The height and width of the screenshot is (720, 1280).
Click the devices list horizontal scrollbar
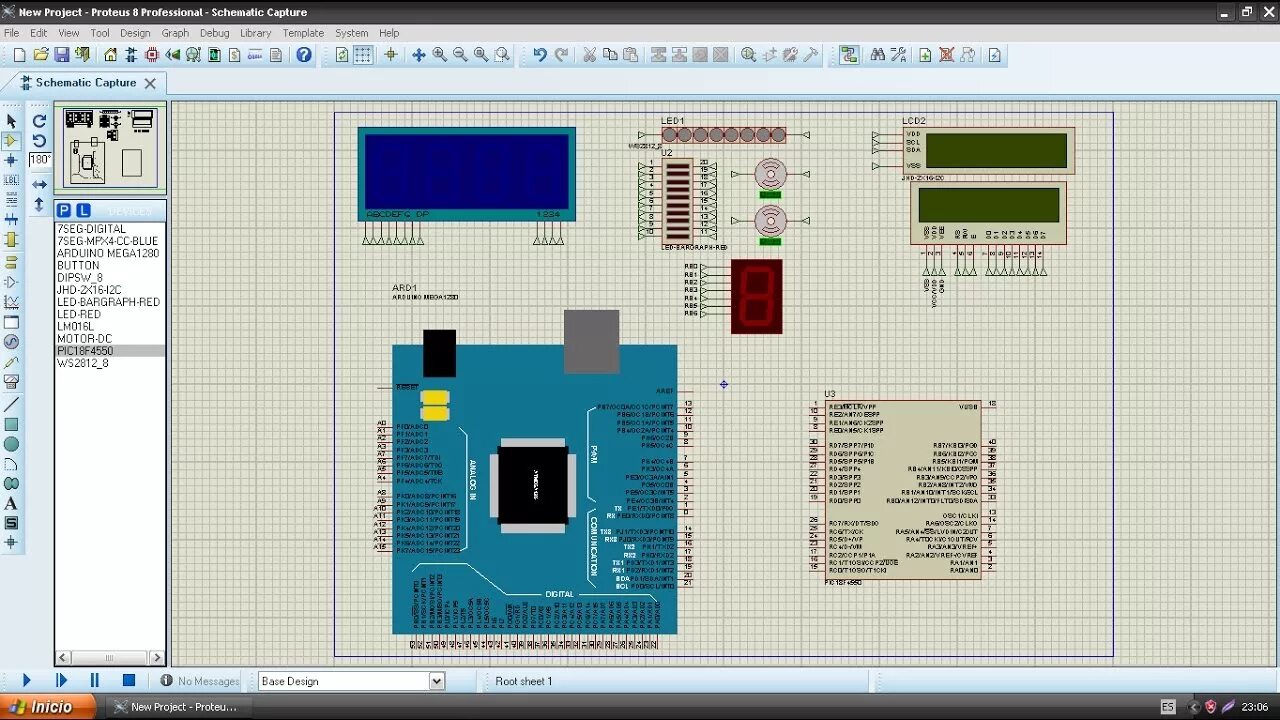pyautogui.click(x=110, y=657)
